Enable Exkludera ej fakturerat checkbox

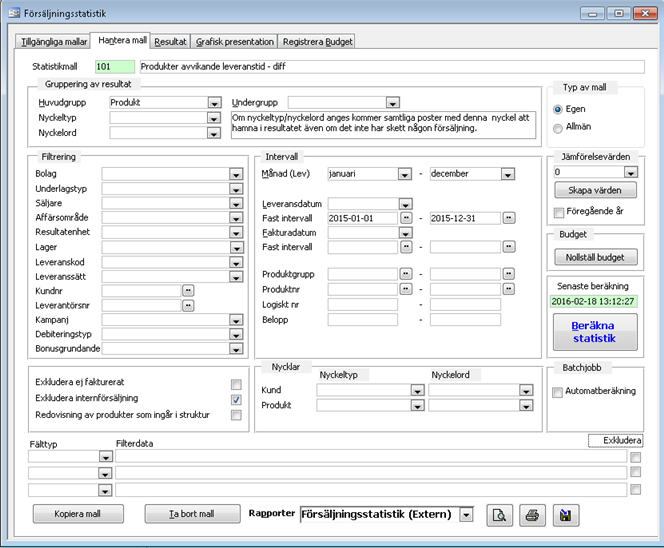236,383
